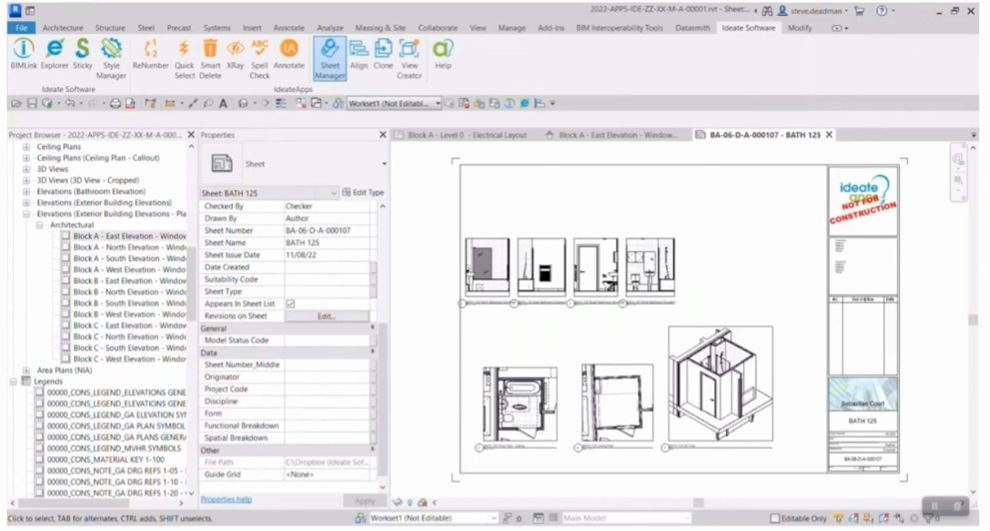The height and width of the screenshot is (531, 990).
Task: Select Text tool in quick access toolbar
Action: 223,104
